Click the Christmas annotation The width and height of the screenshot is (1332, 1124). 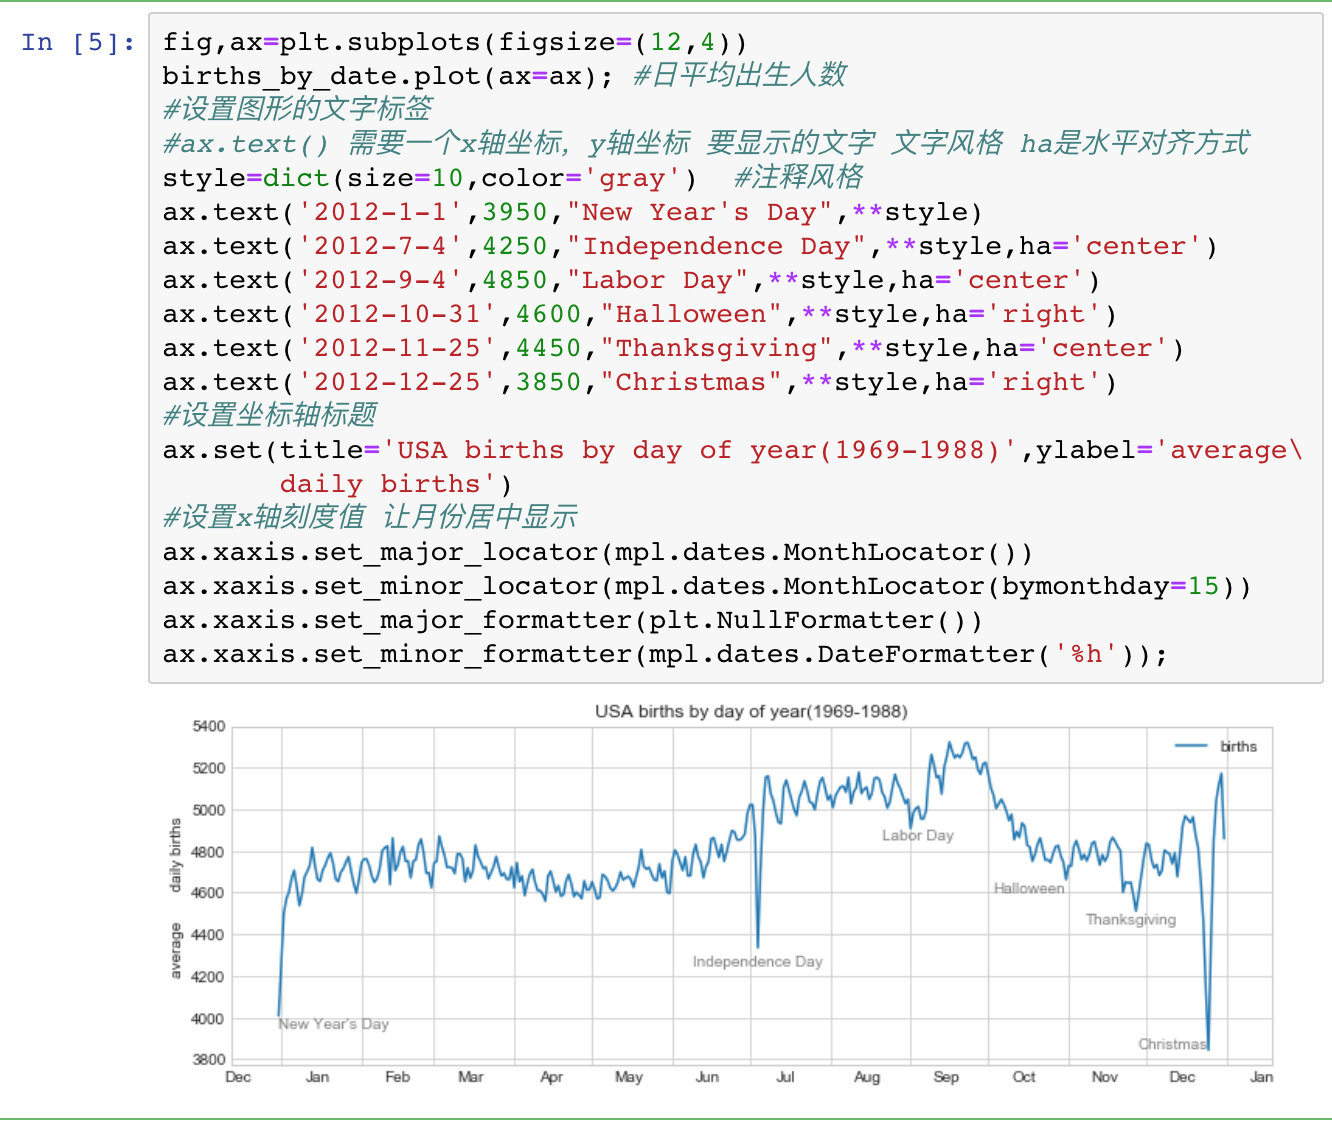click(x=1172, y=1043)
